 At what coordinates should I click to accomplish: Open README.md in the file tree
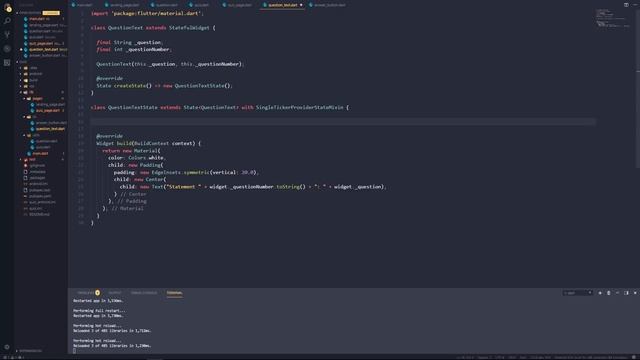tap(39, 214)
